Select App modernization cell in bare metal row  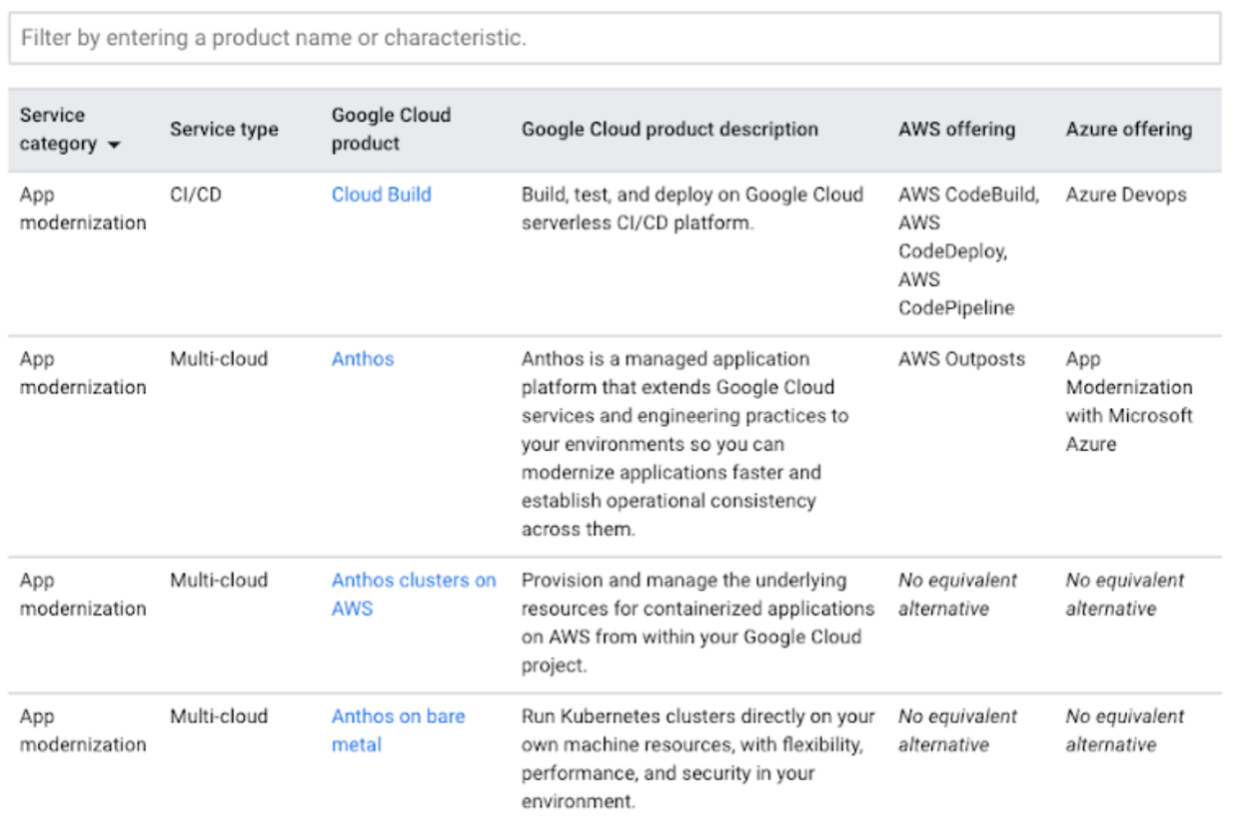click(x=83, y=730)
